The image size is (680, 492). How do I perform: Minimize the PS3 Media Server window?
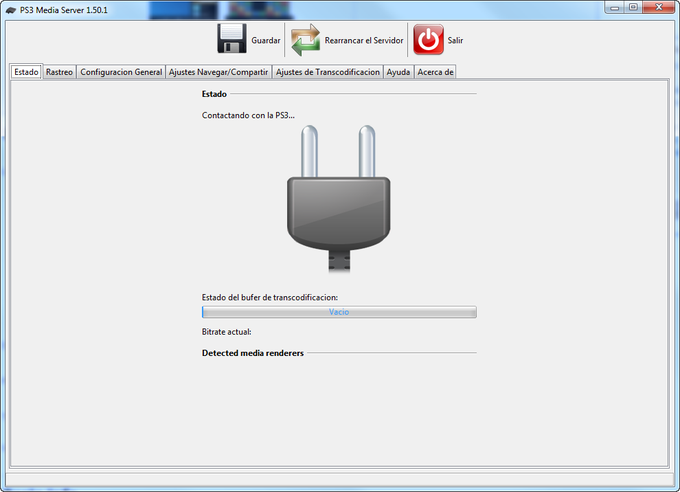(615, 7)
